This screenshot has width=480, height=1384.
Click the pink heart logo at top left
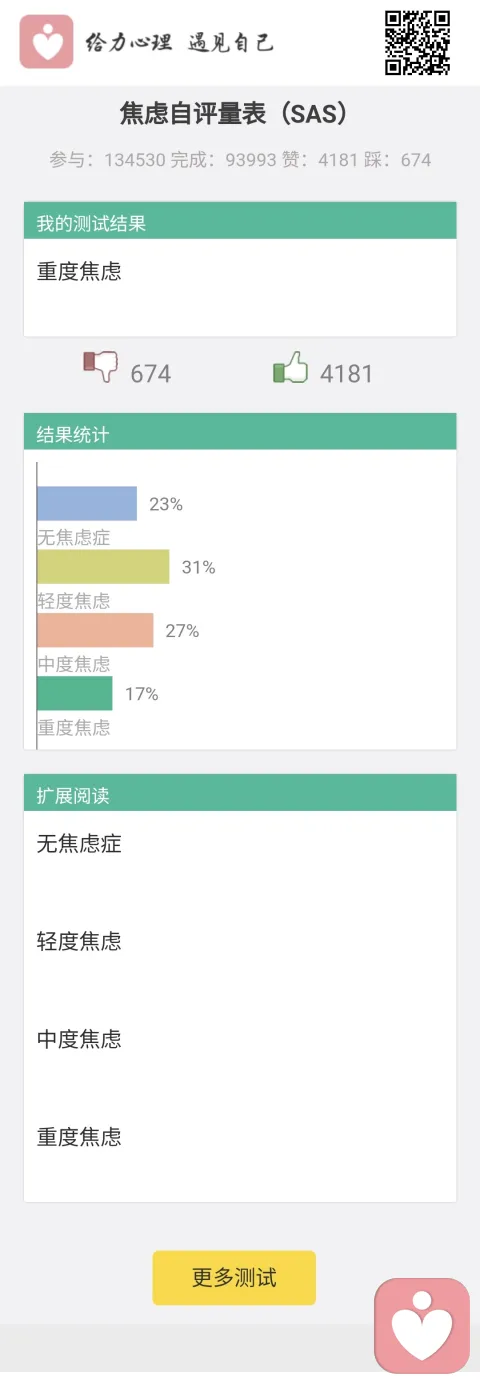tap(46, 42)
